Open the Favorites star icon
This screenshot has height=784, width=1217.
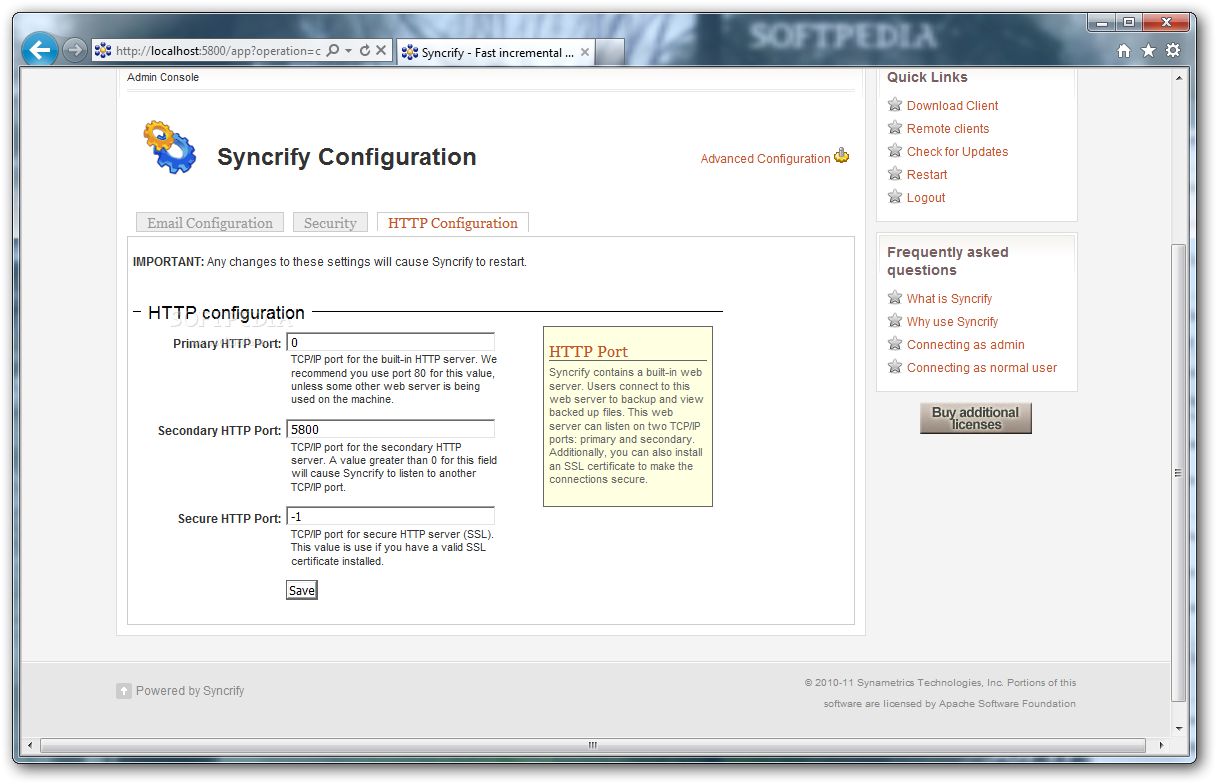1148,51
